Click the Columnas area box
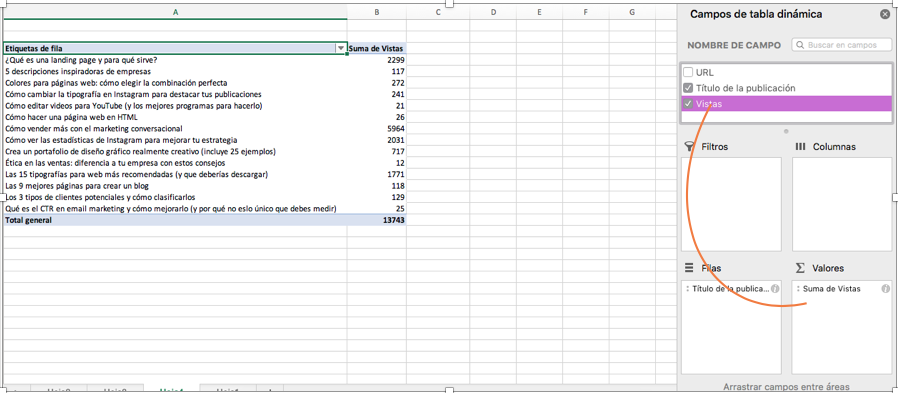 pos(842,204)
